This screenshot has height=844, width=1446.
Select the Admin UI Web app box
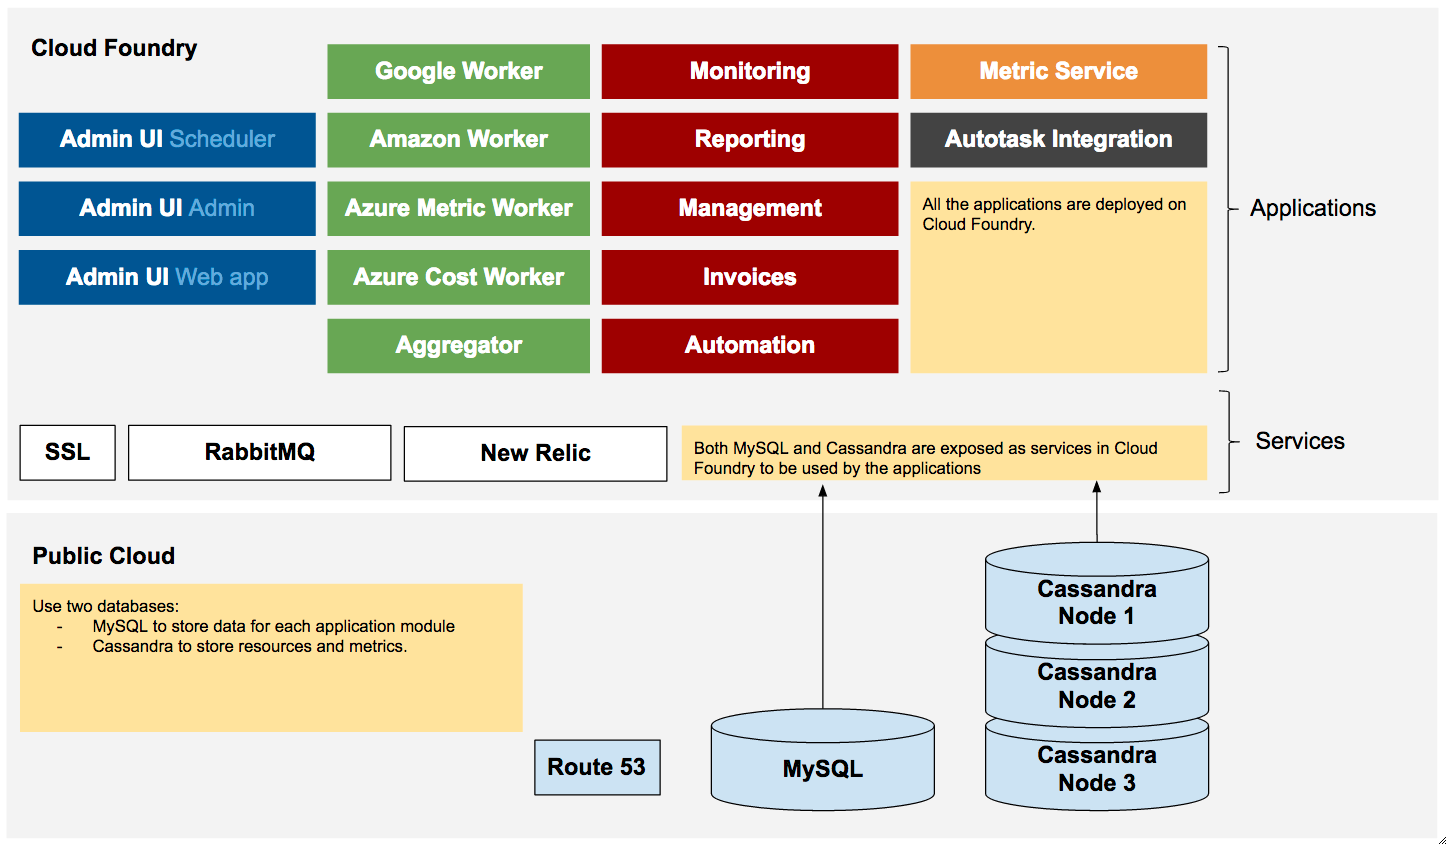point(167,277)
